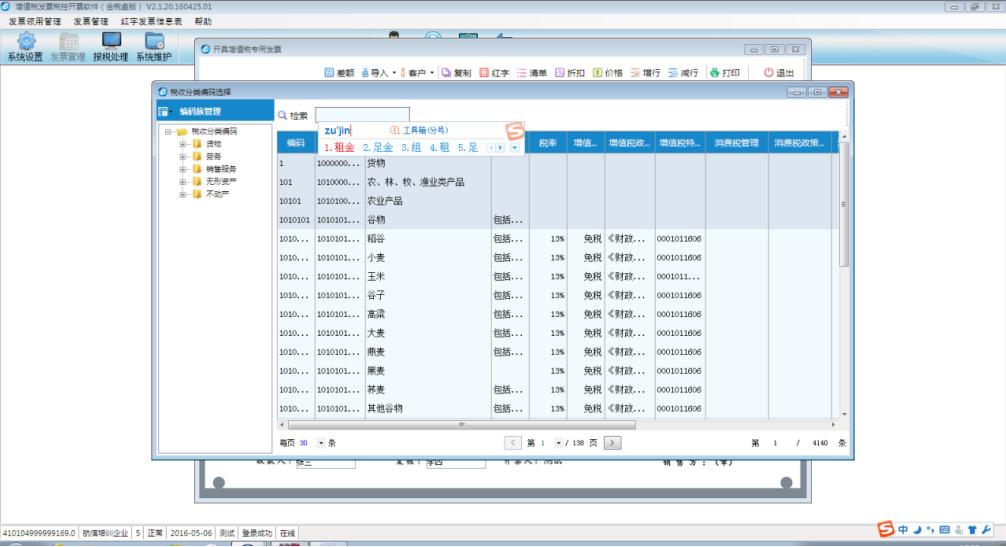Click the 系统设置 gear icon
The image size is (1006, 547).
pyautogui.click(x=25, y=41)
